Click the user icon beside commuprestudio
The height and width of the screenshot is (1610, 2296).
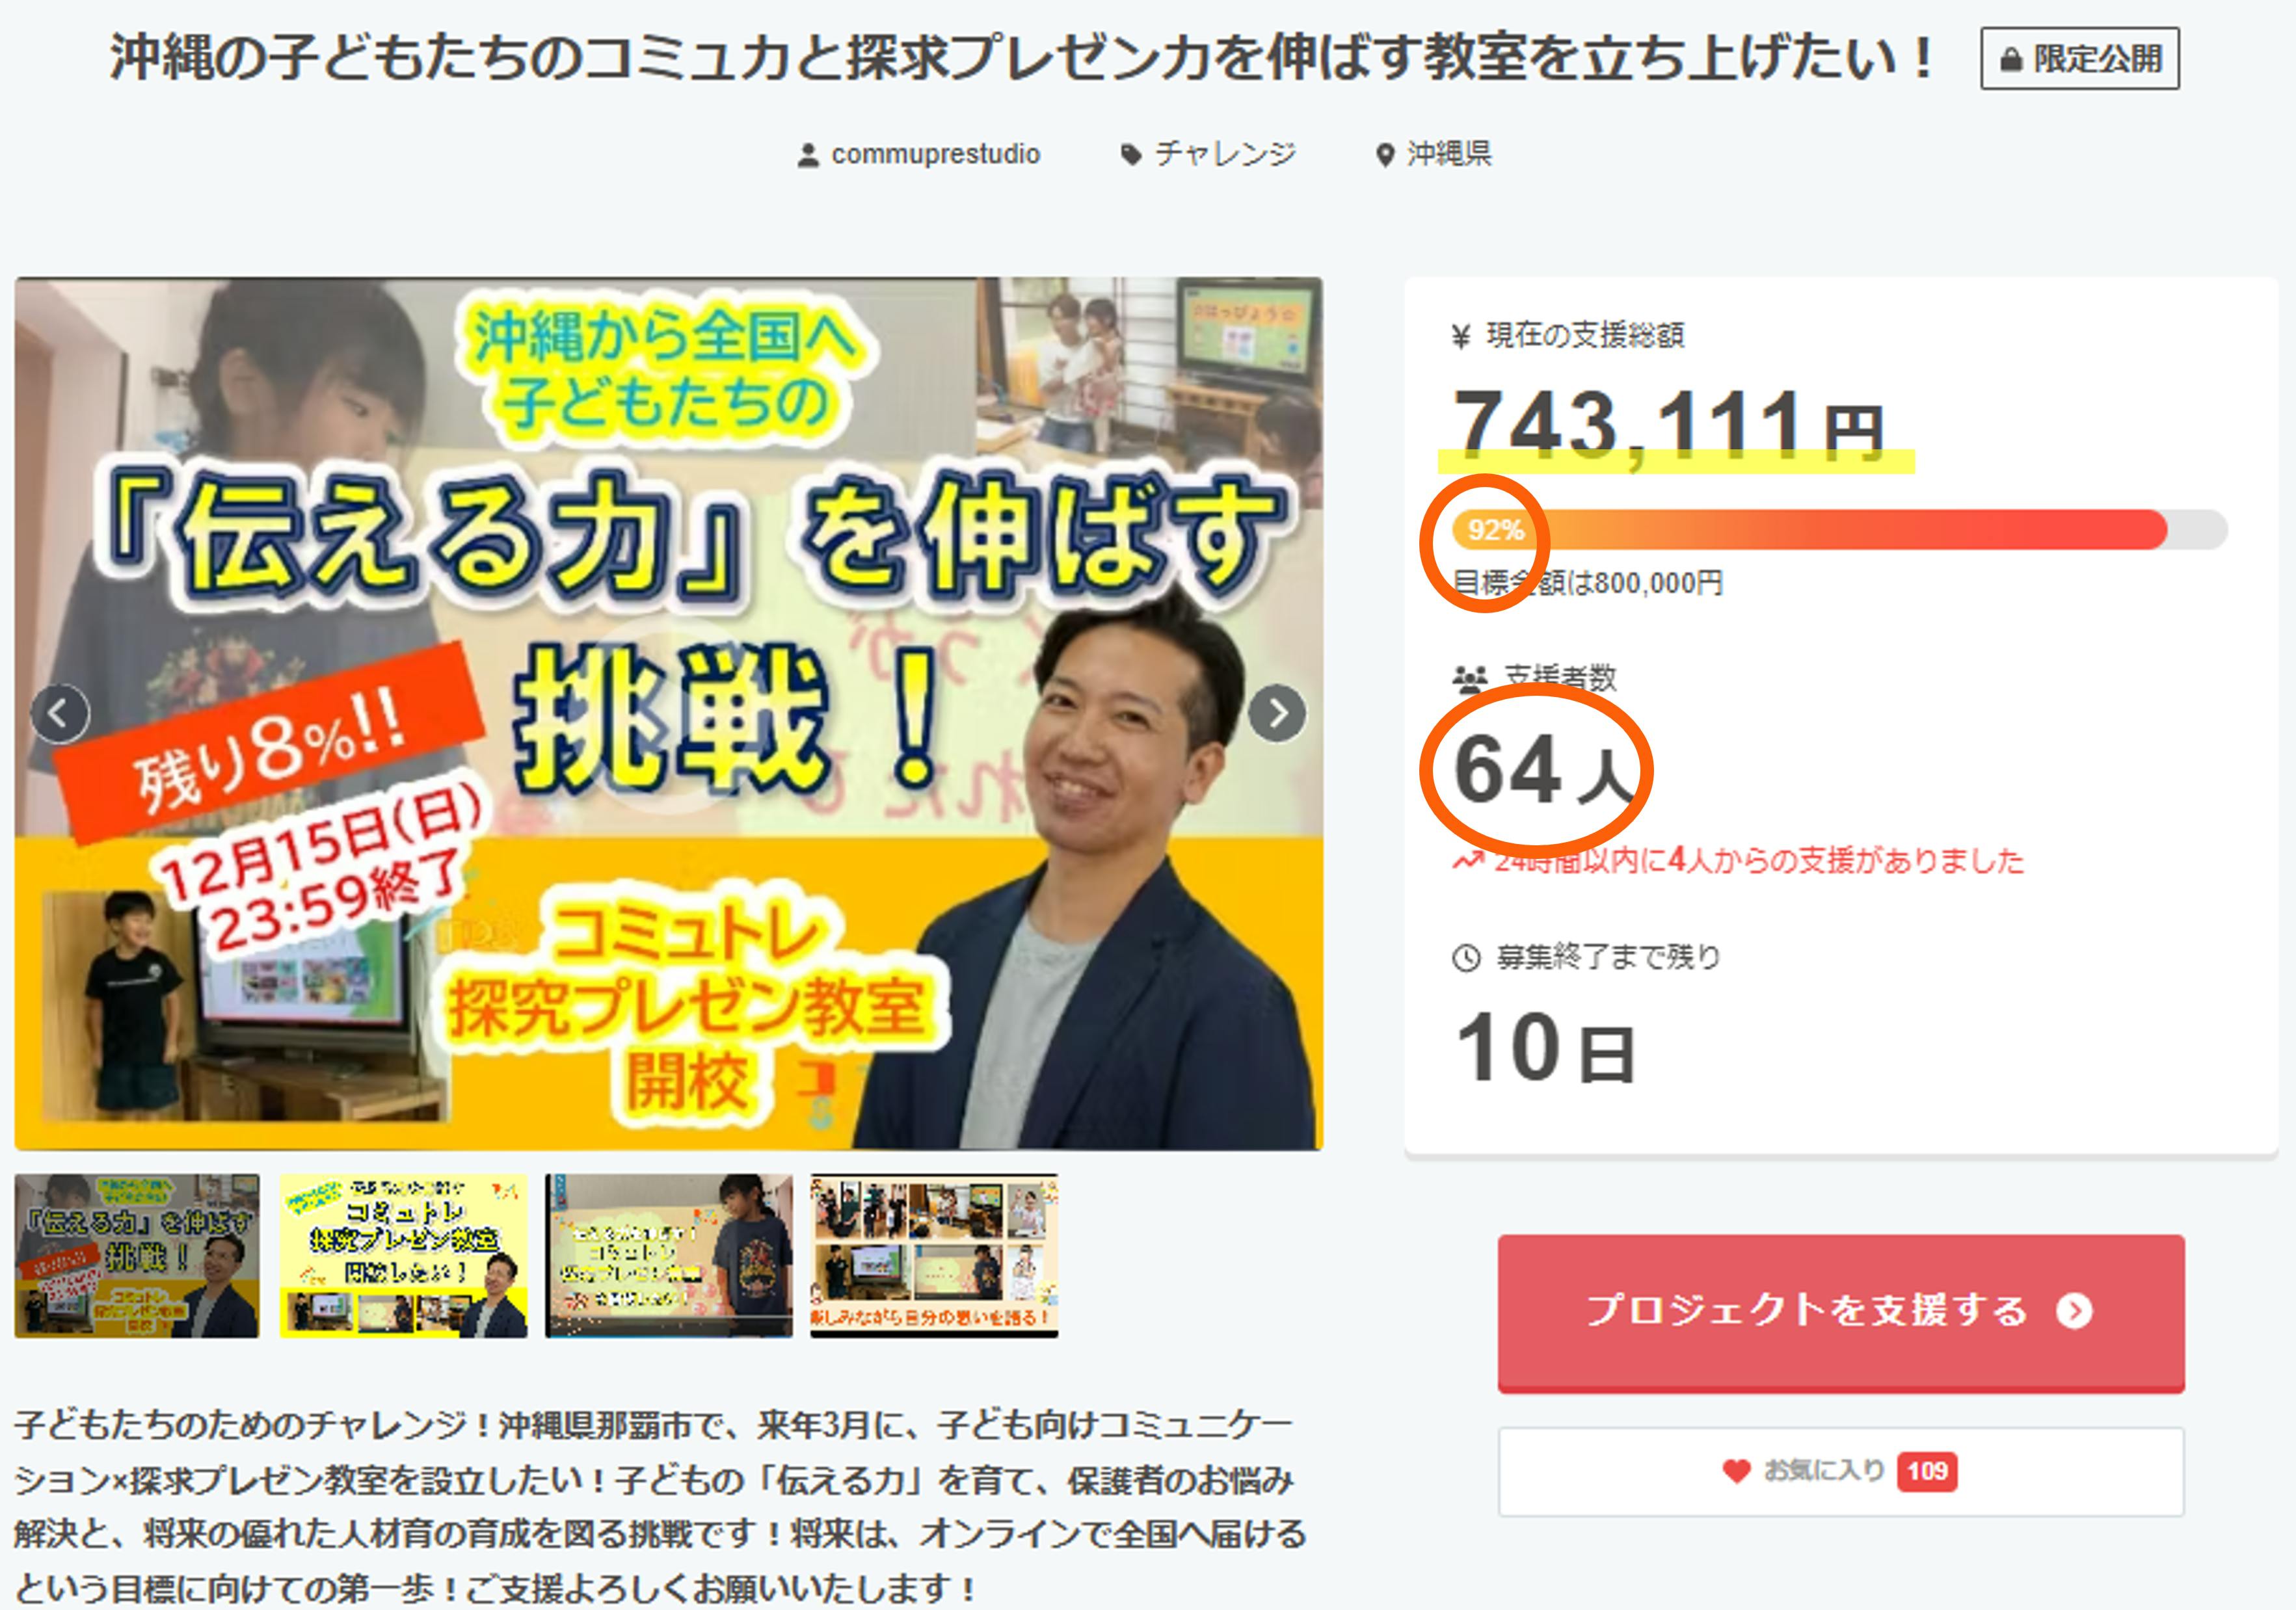808,155
